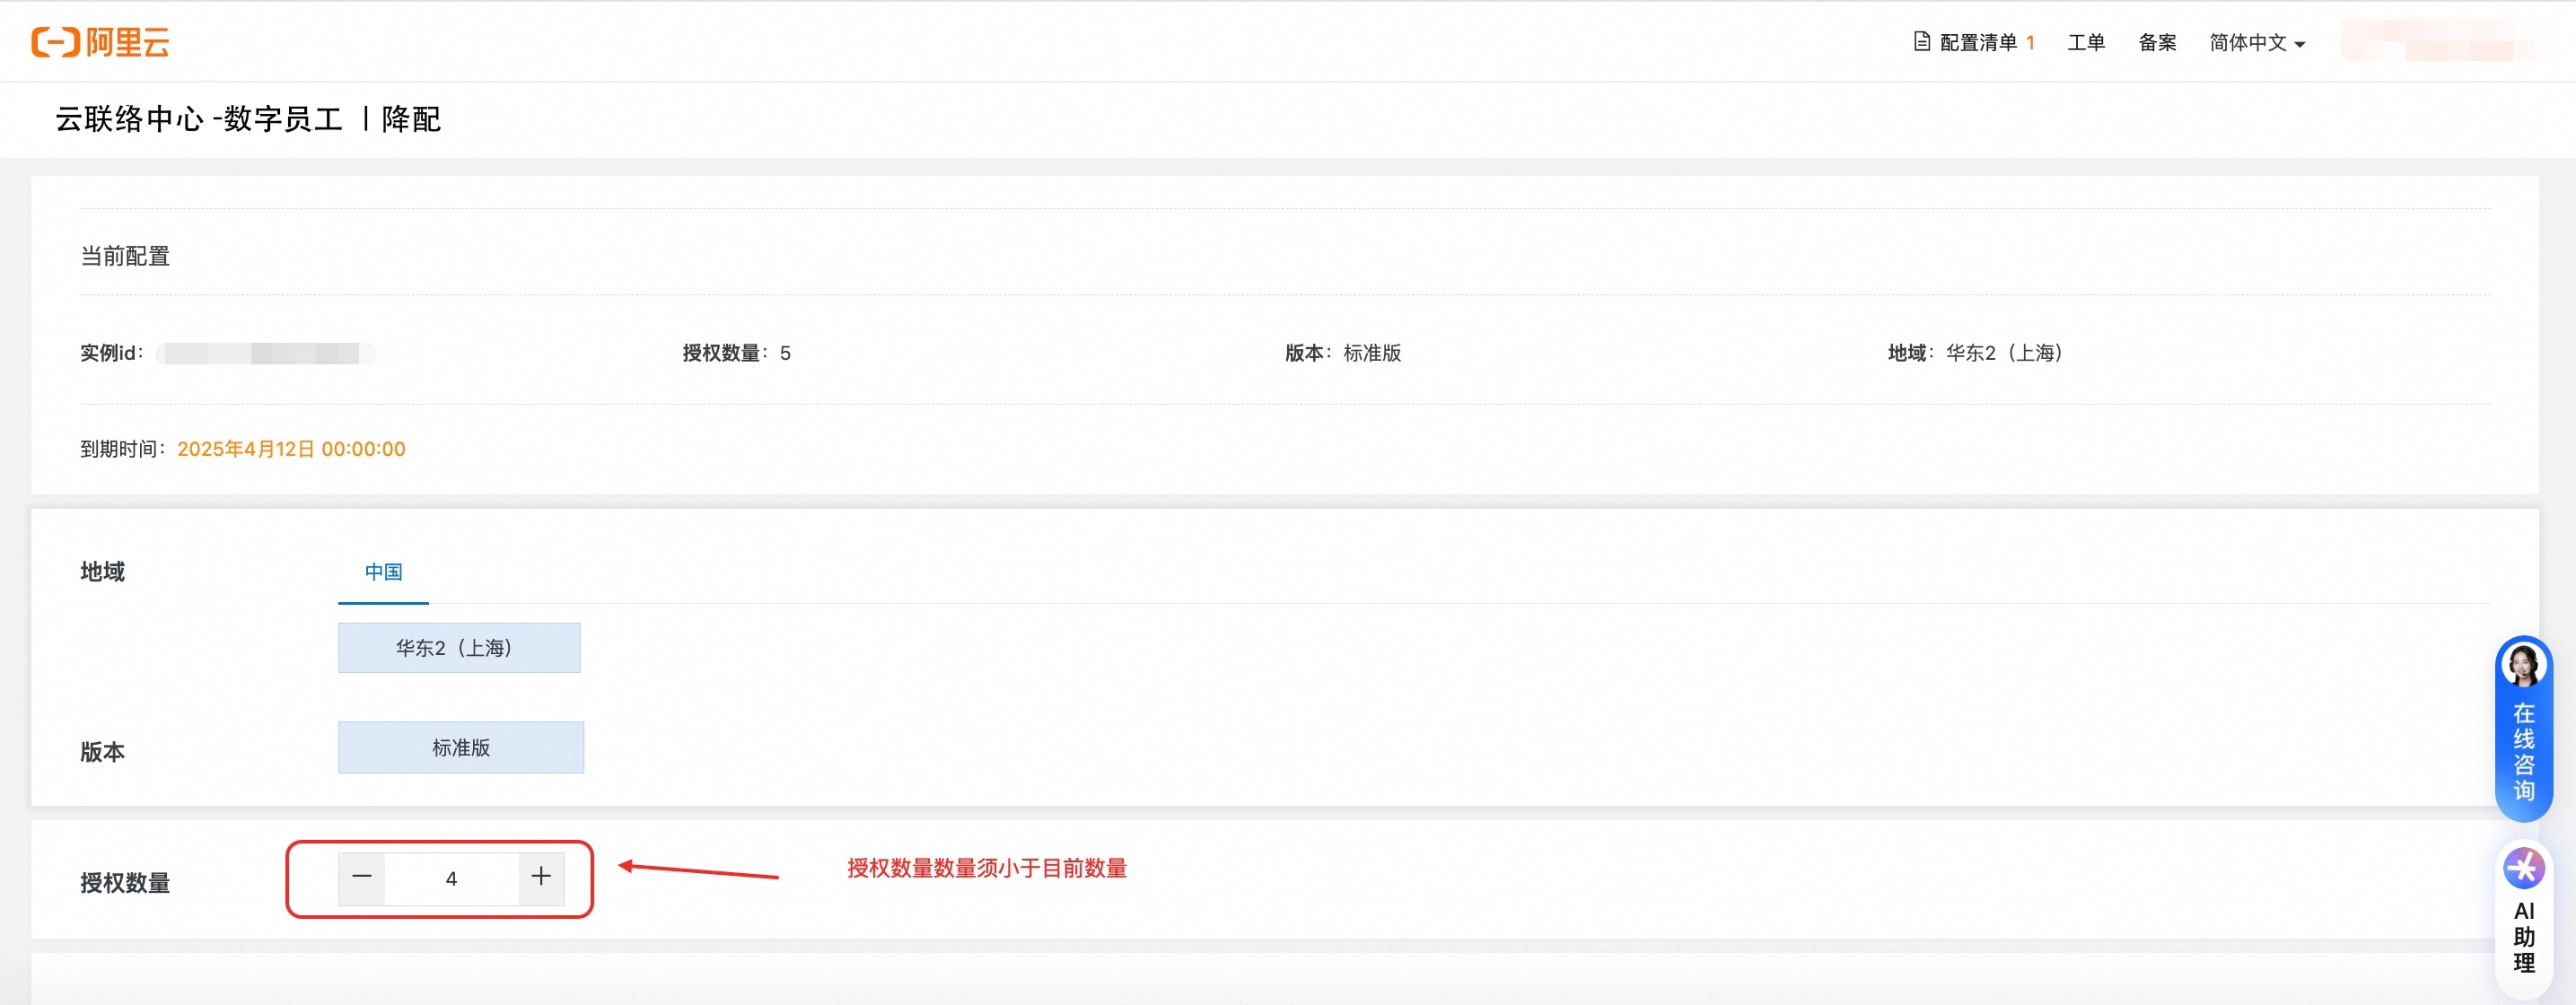This screenshot has width=2576, height=1005.
Task: Open the 工单 menu link
Action: [x=2086, y=42]
